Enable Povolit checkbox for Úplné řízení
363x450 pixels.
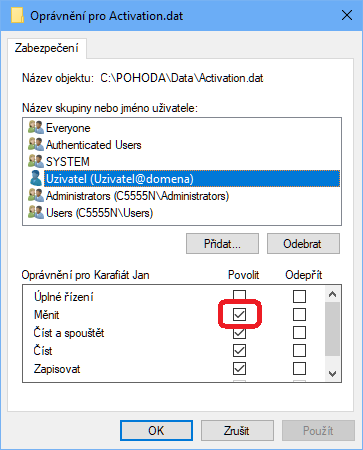point(239,295)
